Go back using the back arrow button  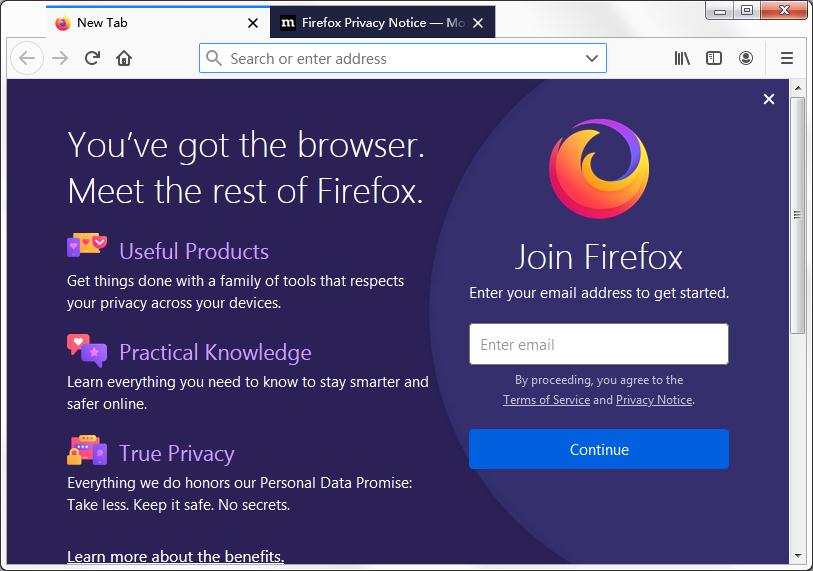pyautogui.click(x=27, y=58)
